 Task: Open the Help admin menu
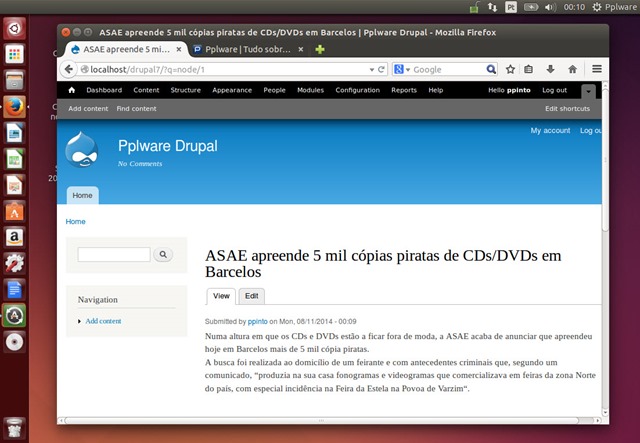436,90
